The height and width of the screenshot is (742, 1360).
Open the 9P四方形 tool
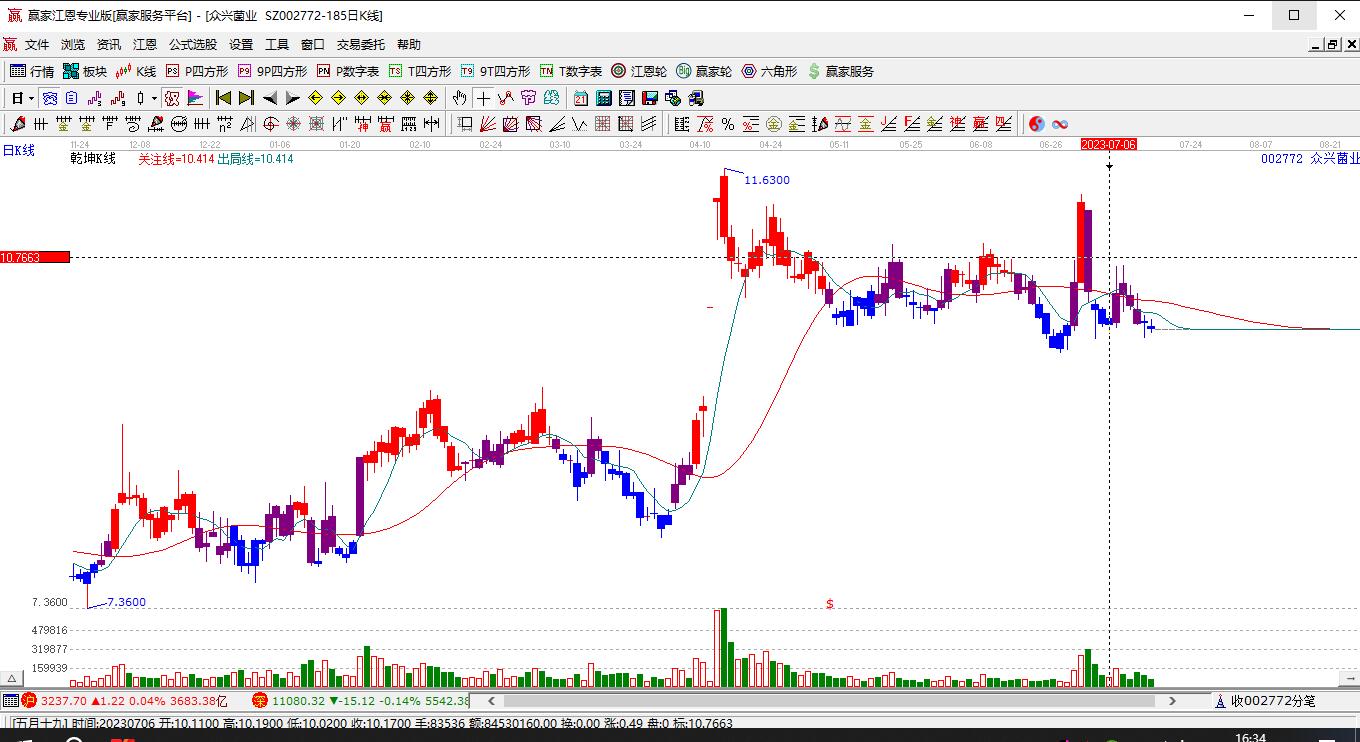click(x=272, y=71)
